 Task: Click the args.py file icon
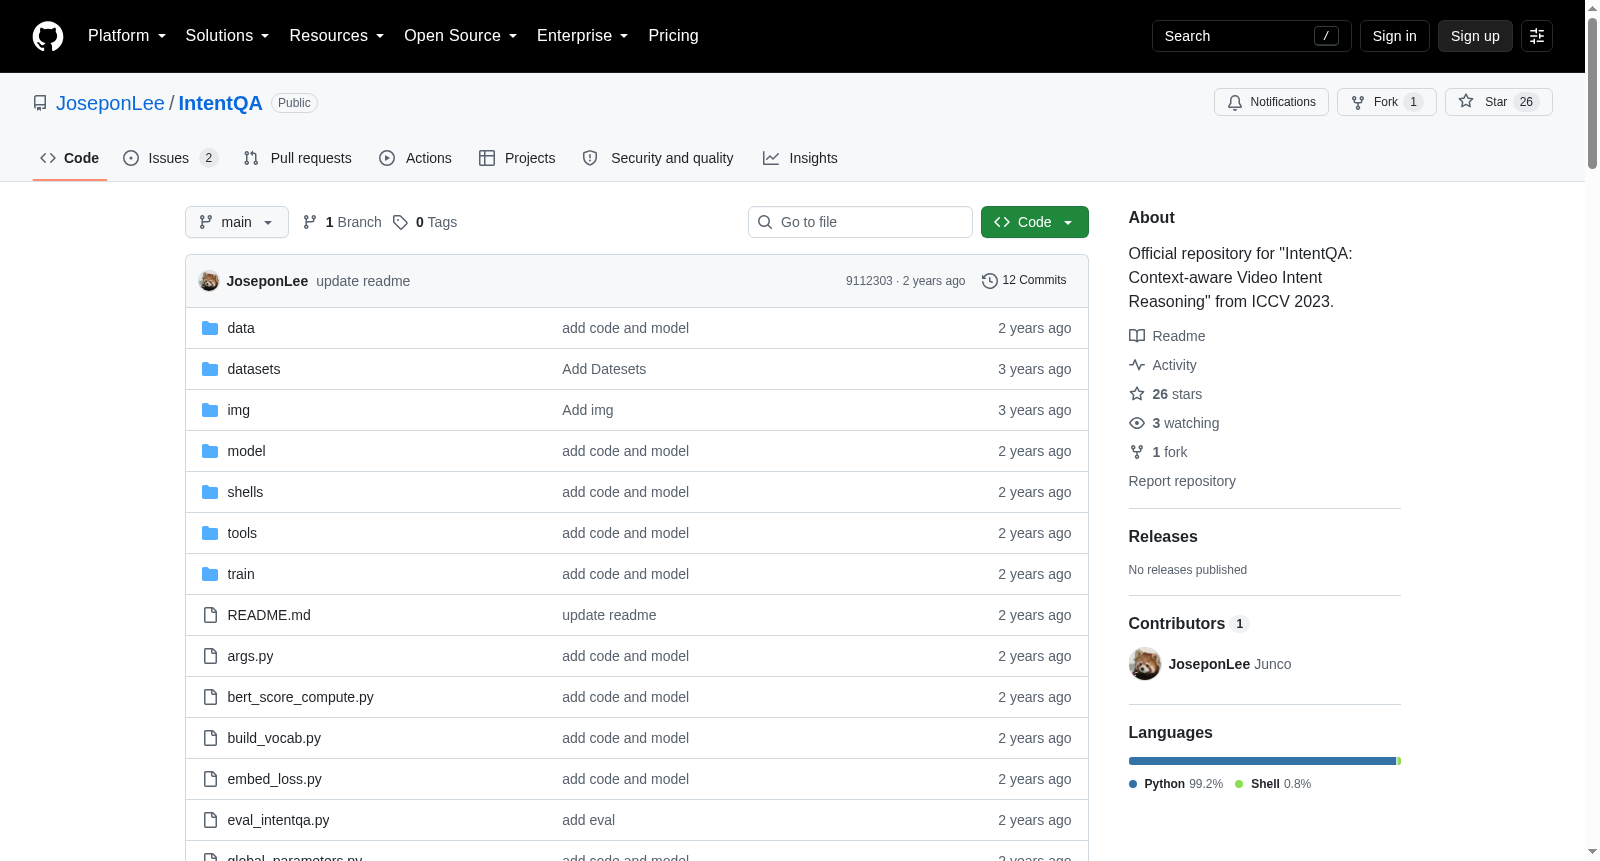pyautogui.click(x=210, y=656)
